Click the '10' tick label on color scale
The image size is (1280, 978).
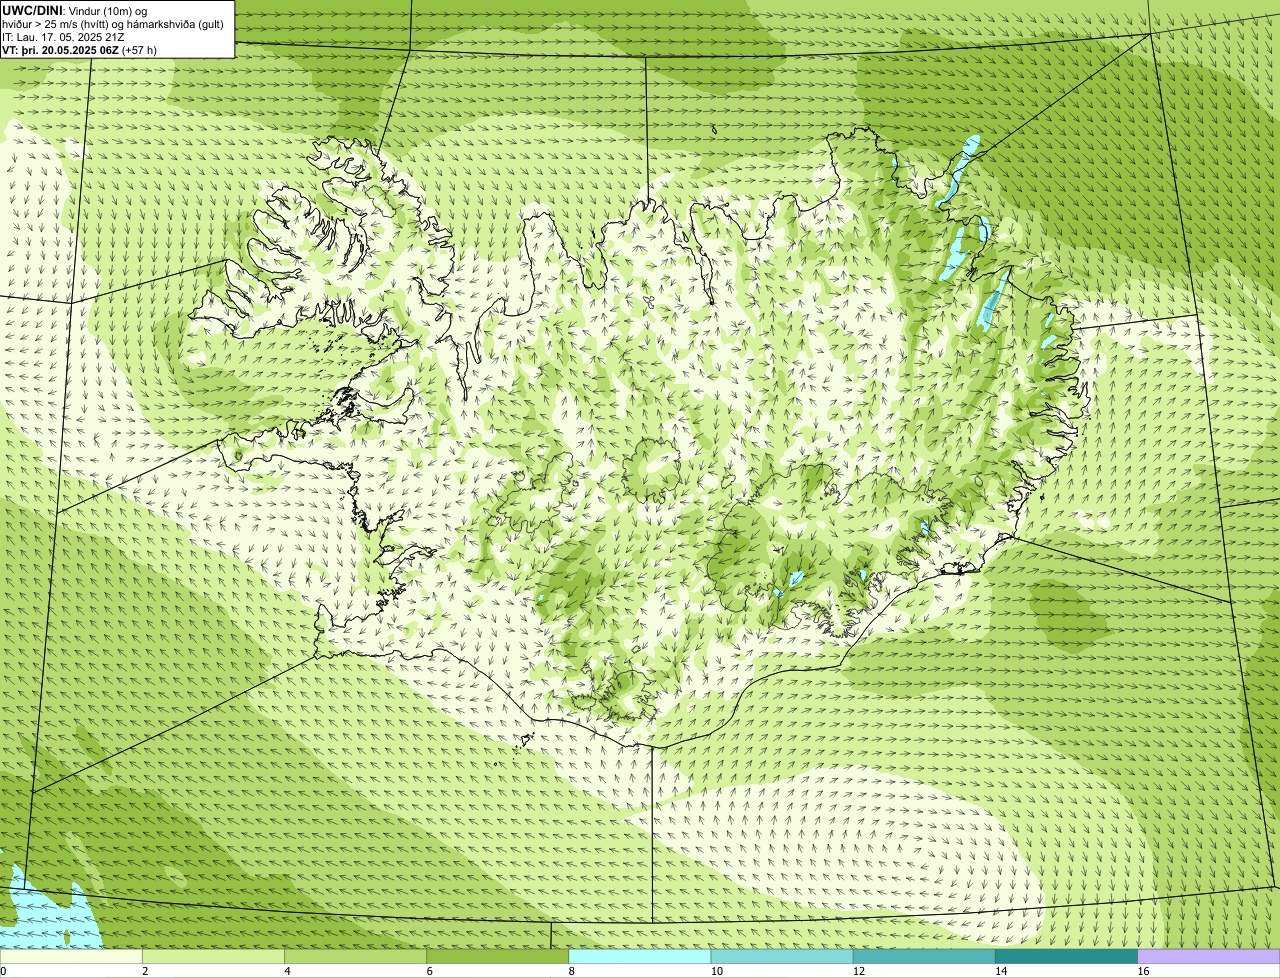click(716, 971)
